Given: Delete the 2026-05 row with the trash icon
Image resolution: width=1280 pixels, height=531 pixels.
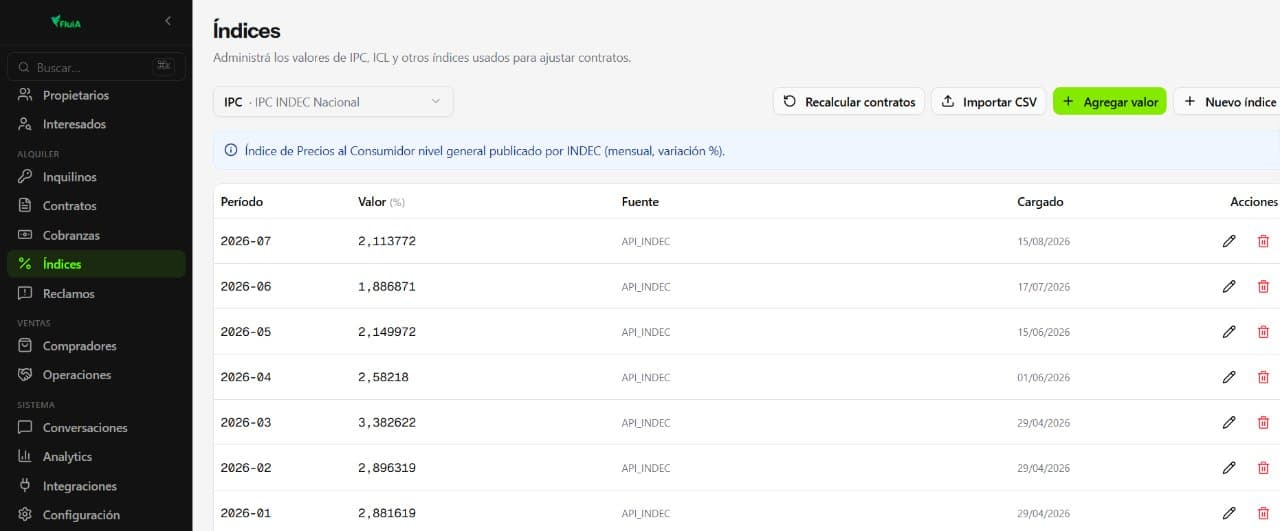Looking at the screenshot, I should pos(1263,332).
